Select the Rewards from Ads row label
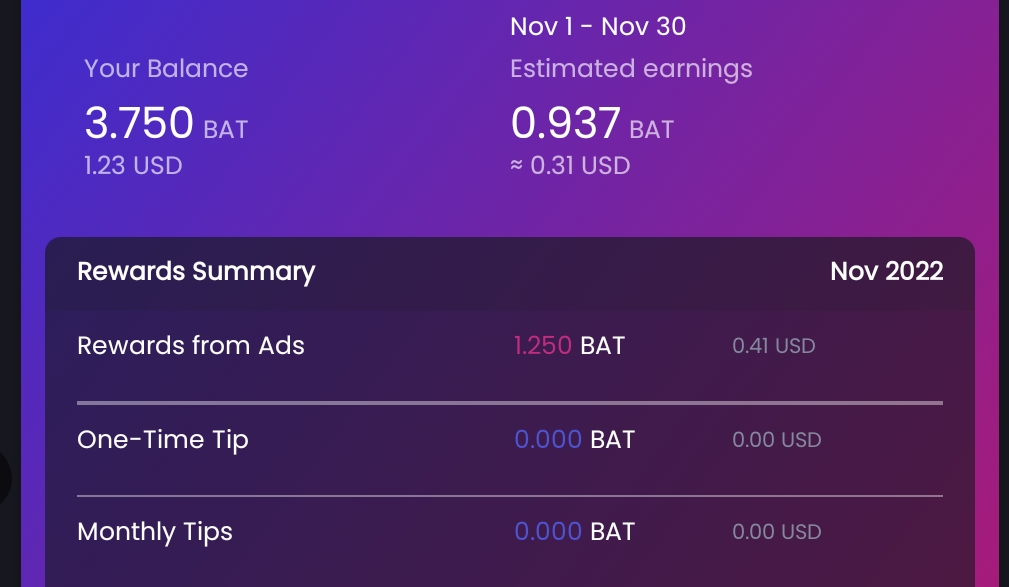This screenshot has width=1009, height=587. tap(190, 346)
